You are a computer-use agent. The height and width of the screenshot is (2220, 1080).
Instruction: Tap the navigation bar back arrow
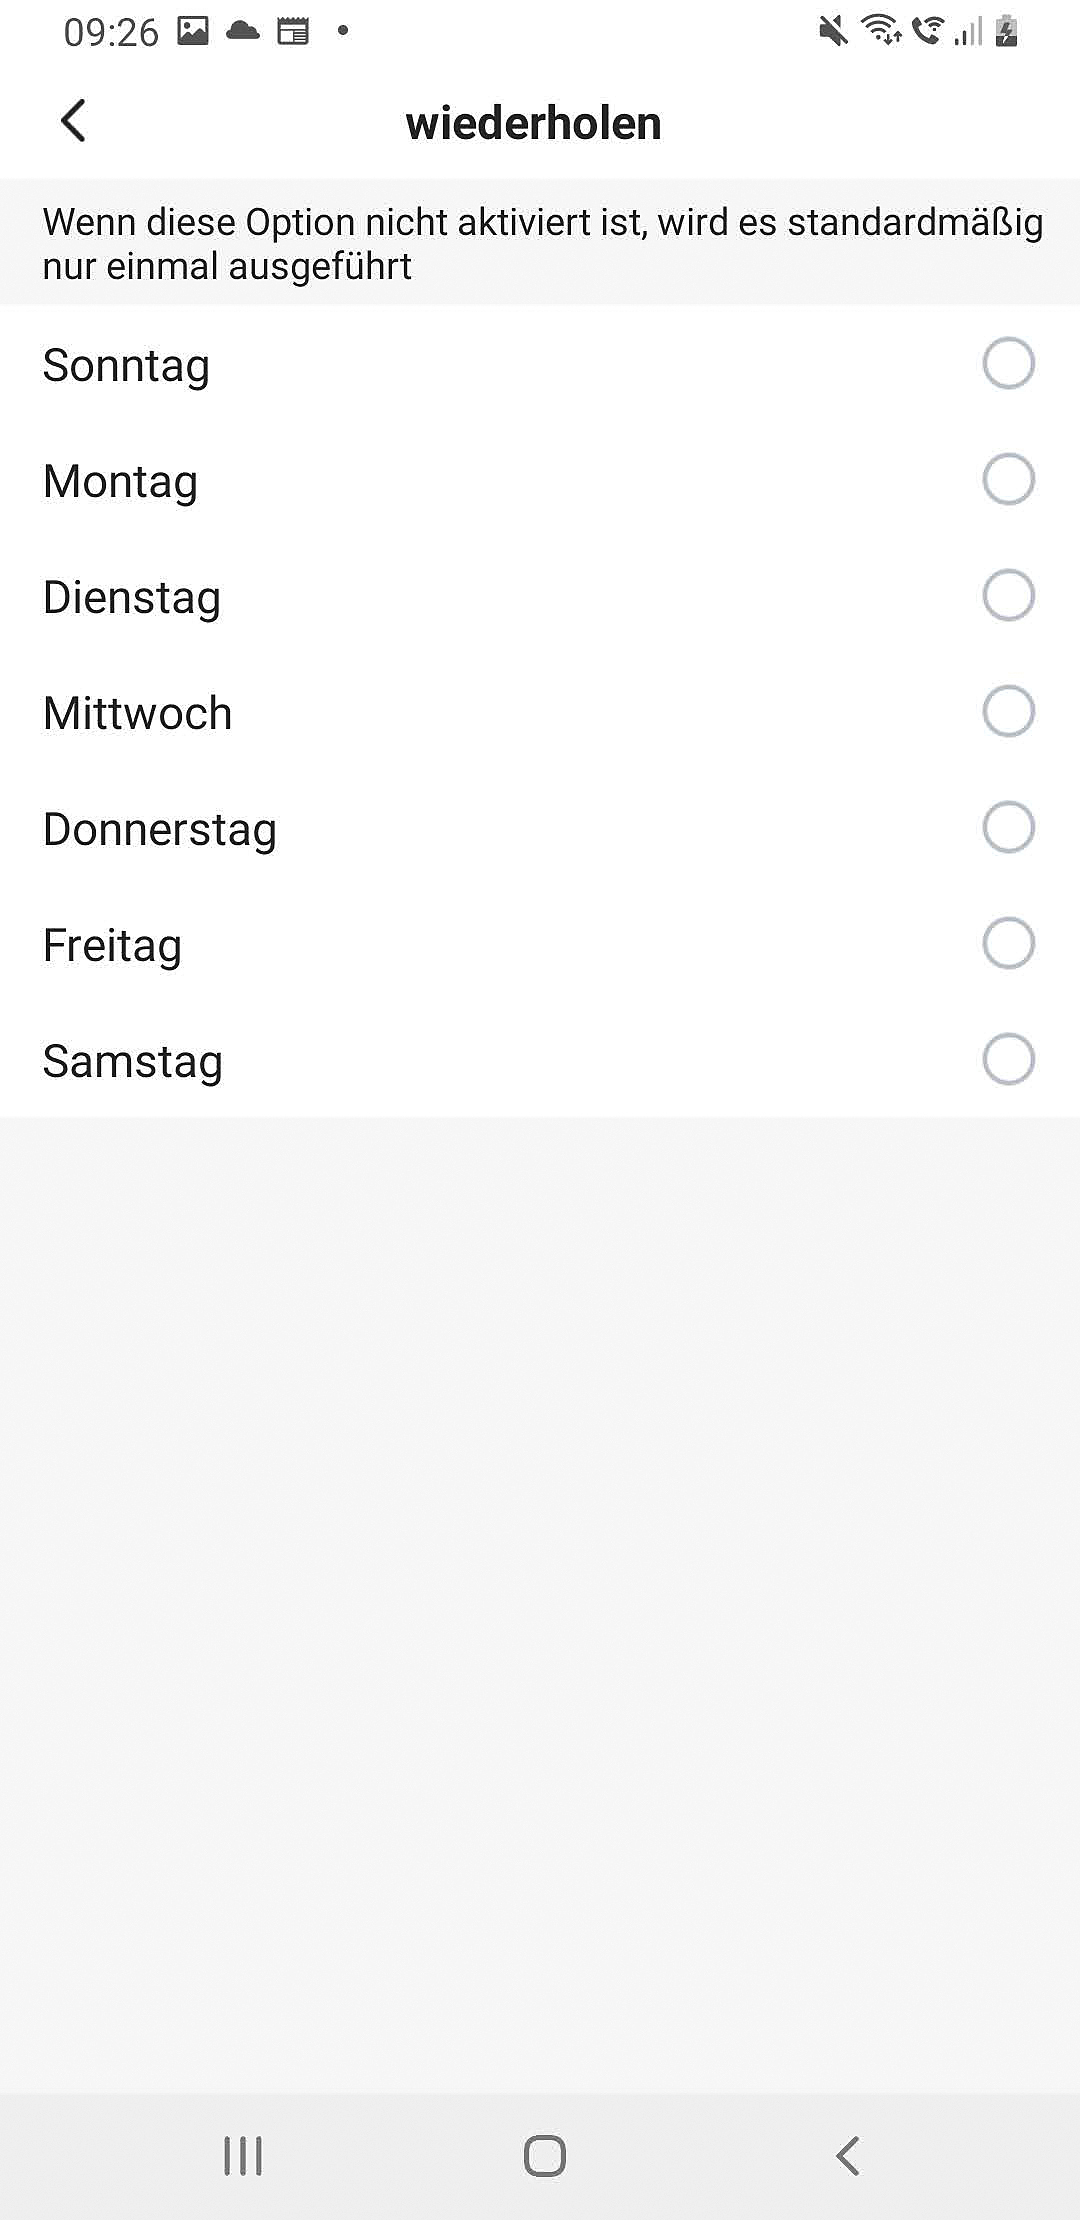(x=848, y=2155)
